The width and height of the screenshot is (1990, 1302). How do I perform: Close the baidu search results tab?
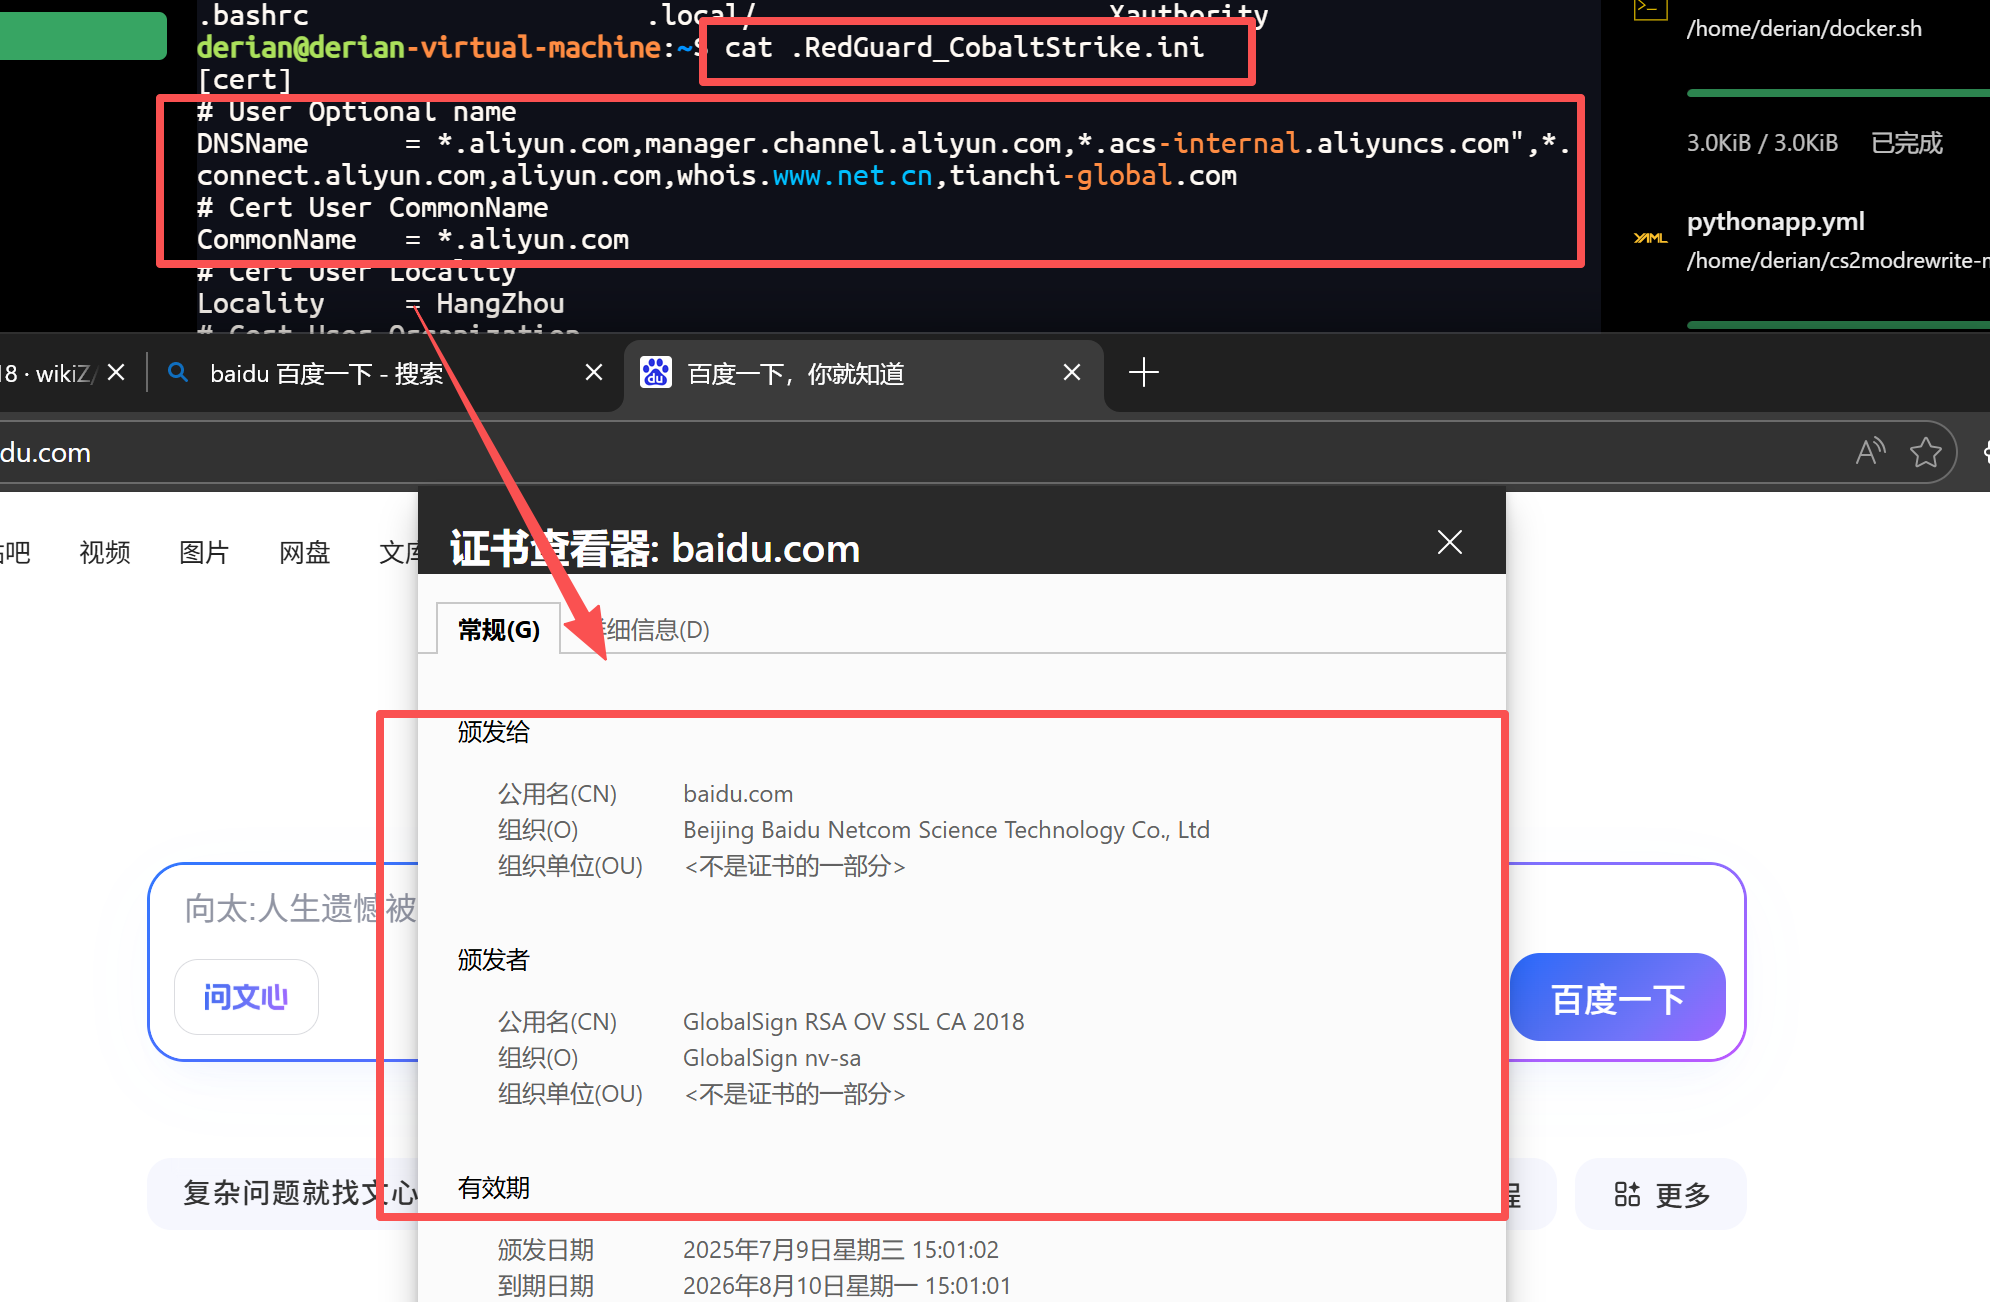click(x=594, y=373)
